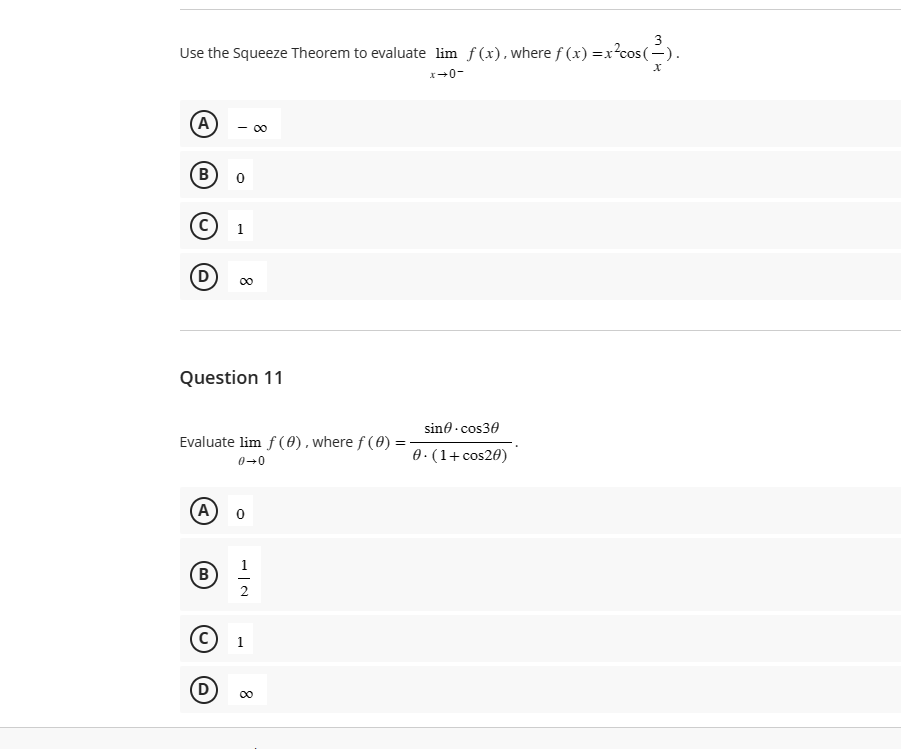The height and width of the screenshot is (749, 901).
Task: Click the infinity symbol answer in Question 10
Action: coord(244,279)
